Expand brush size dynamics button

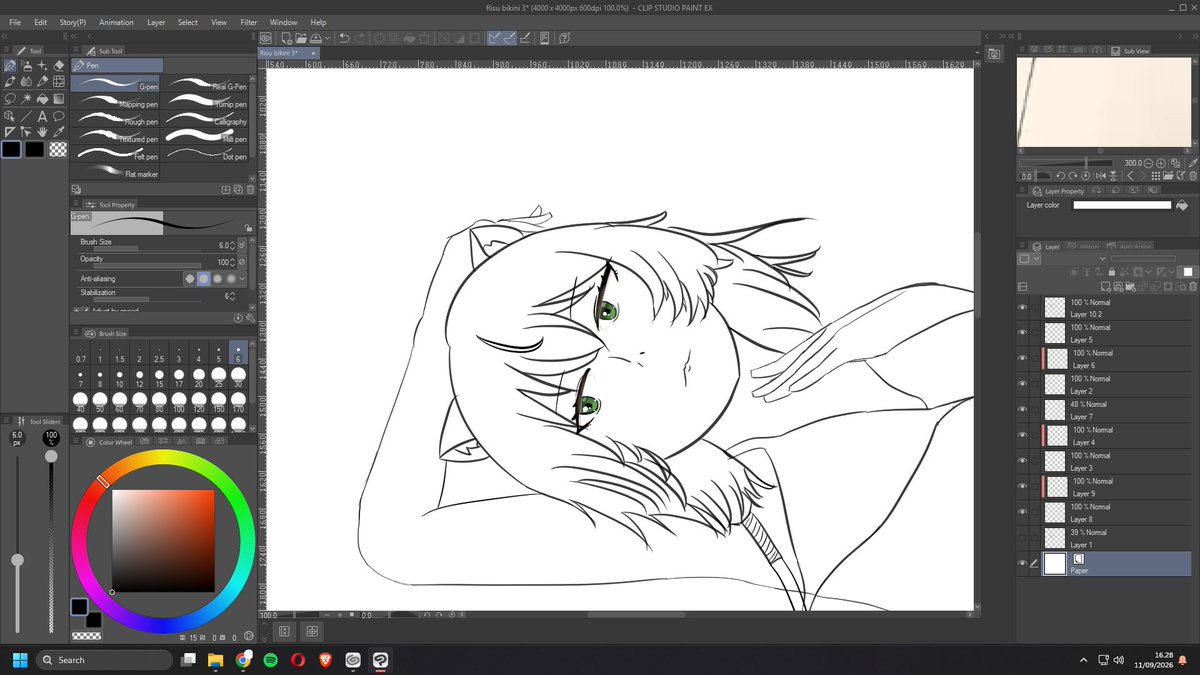click(242, 245)
